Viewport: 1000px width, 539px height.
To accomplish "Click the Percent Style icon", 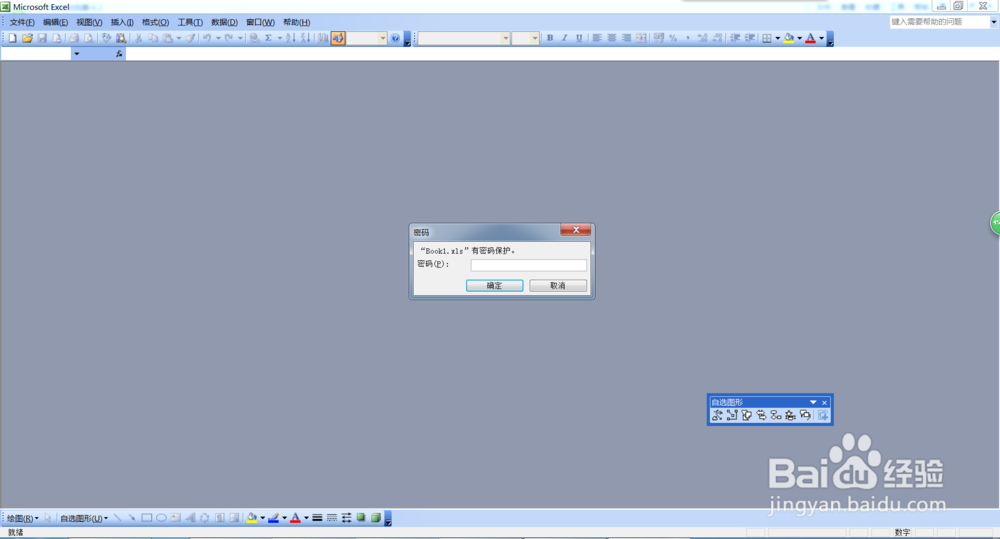I will coord(673,38).
